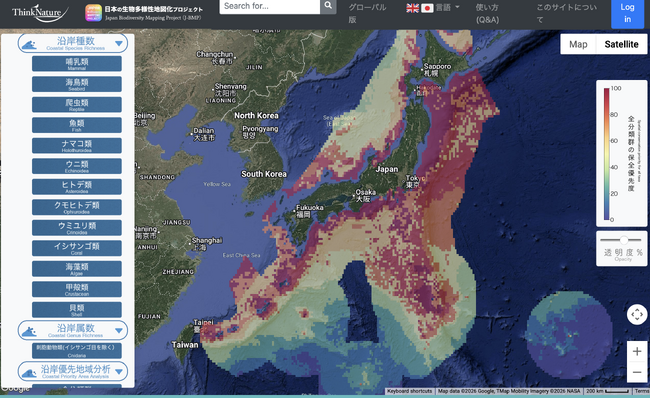
Task: Click the 200 km scale bar
Action: pyautogui.click(x=607, y=391)
